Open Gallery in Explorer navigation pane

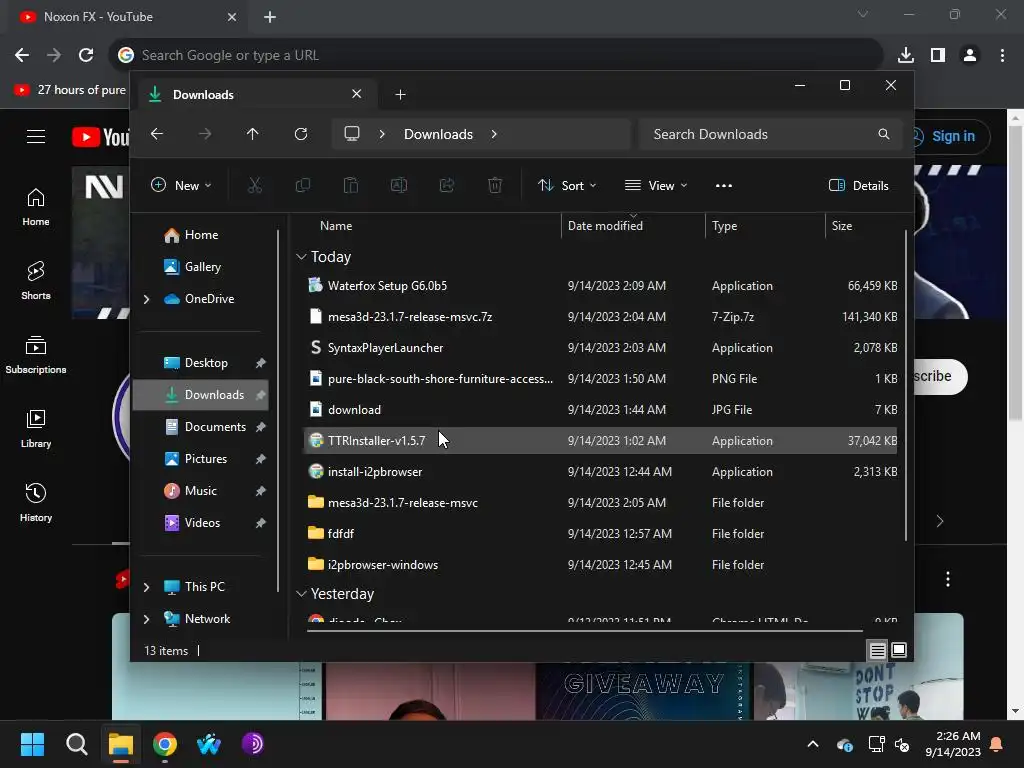point(202,267)
